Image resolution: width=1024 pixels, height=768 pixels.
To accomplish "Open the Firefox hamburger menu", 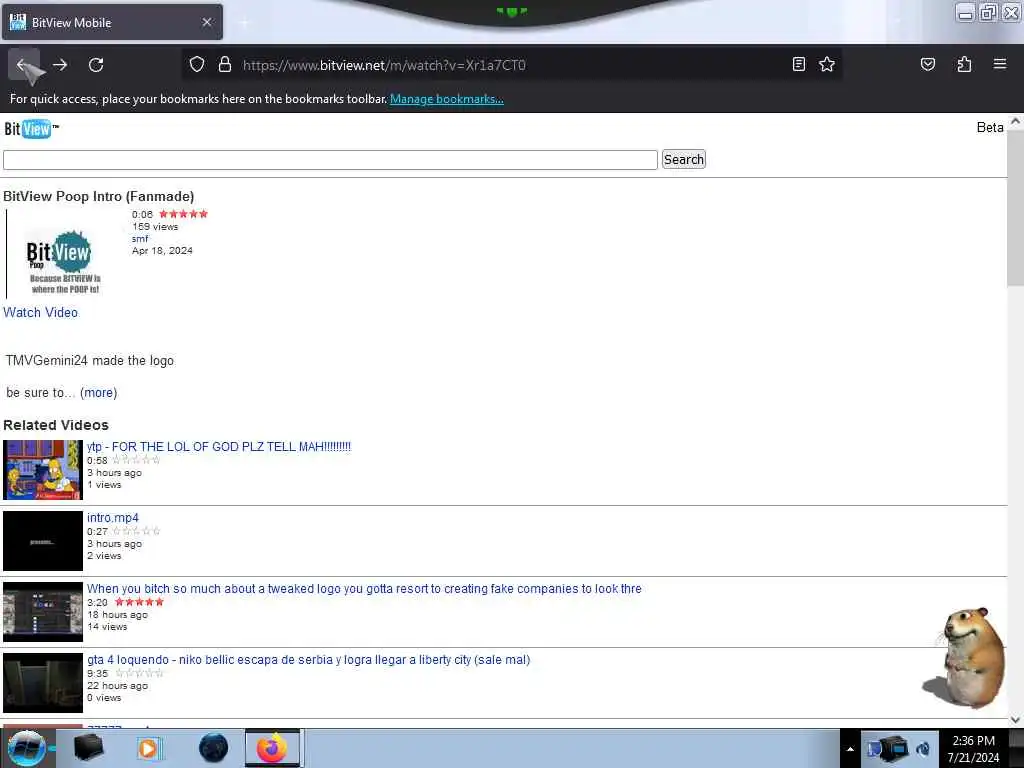I will coord(999,64).
